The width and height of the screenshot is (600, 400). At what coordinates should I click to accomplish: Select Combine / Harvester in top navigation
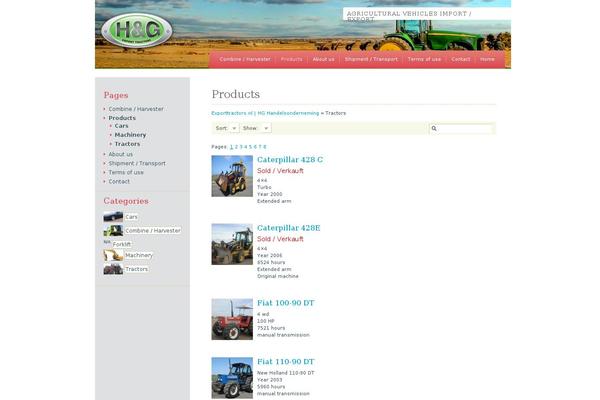pos(245,59)
